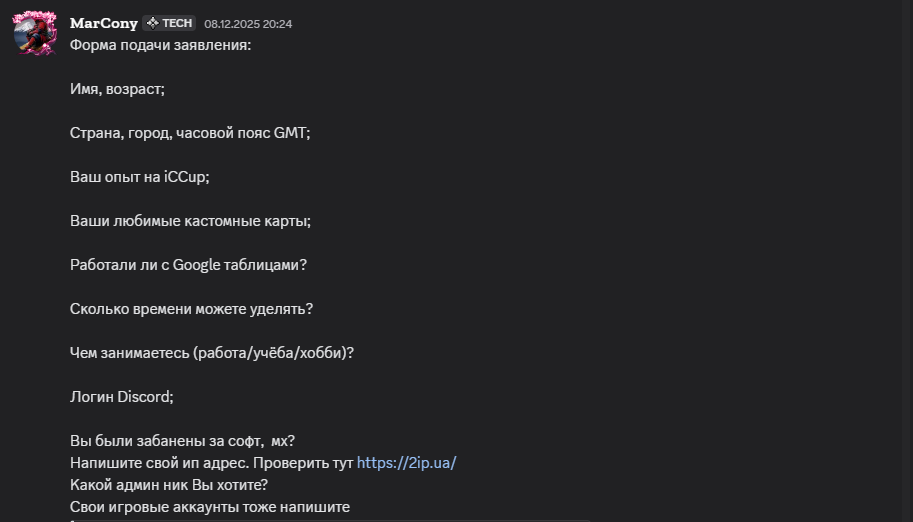Click "Вы были забанены за софт, мх?" text
The width and height of the screenshot is (913, 522).
pos(182,441)
